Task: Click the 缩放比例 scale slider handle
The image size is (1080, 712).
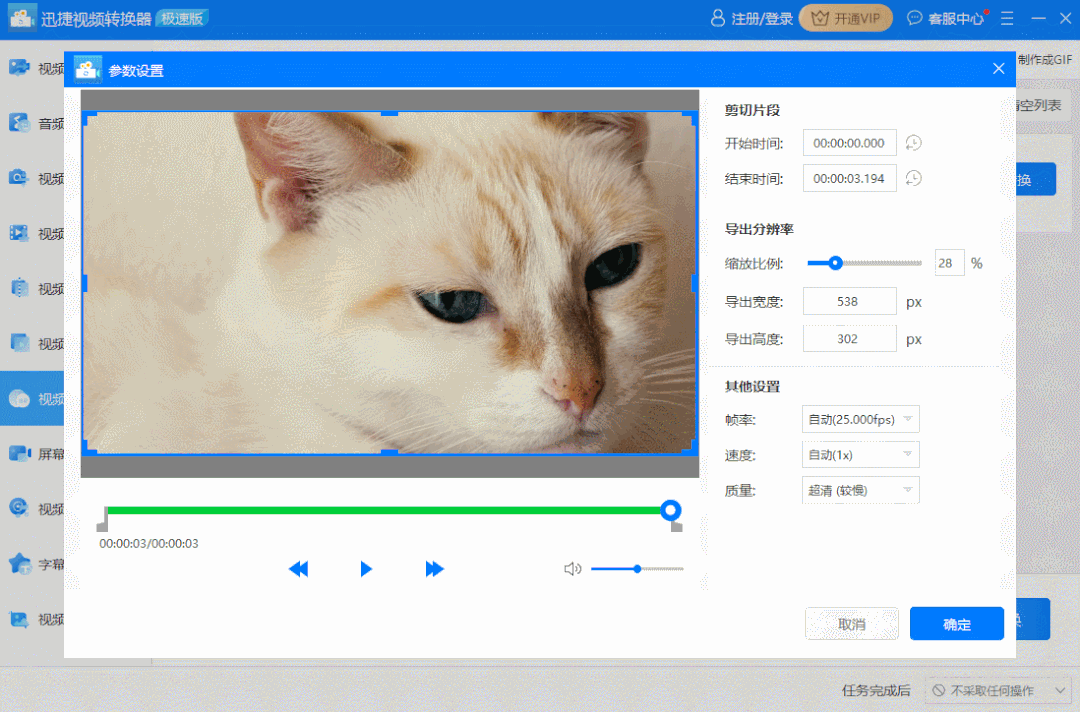Action: point(835,262)
